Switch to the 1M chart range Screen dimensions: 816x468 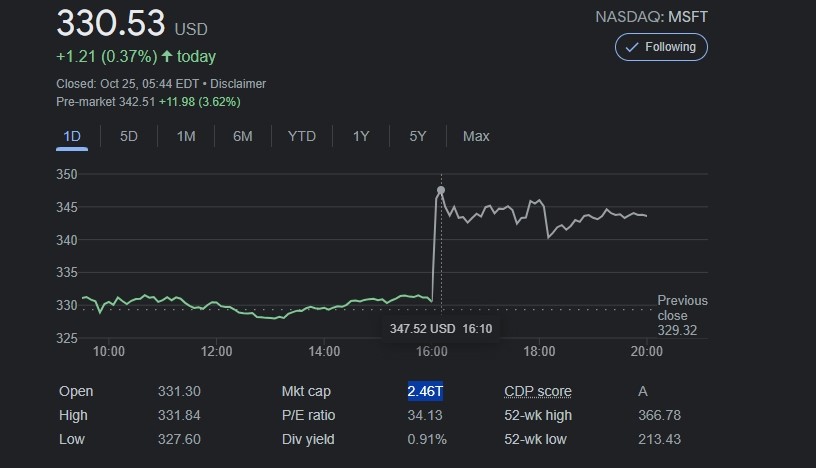[x=186, y=136]
